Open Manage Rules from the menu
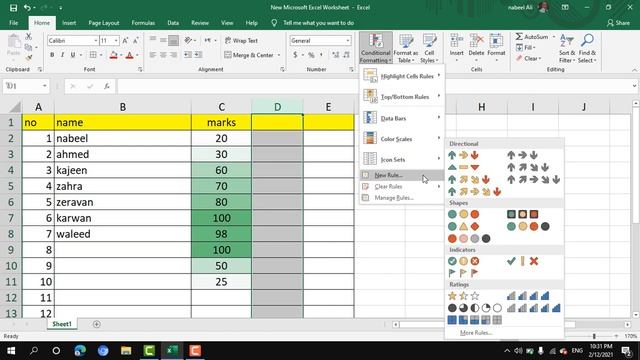640x360 pixels. pos(402,198)
